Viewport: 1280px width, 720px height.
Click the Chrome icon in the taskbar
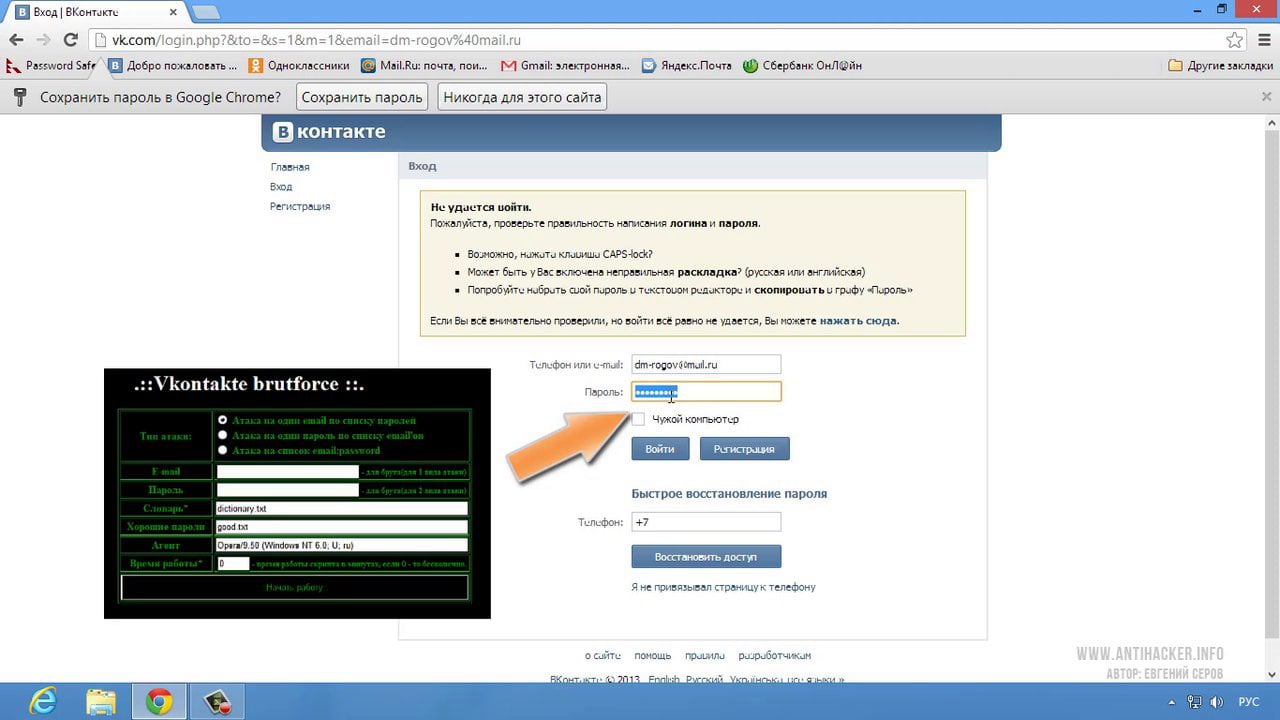159,702
